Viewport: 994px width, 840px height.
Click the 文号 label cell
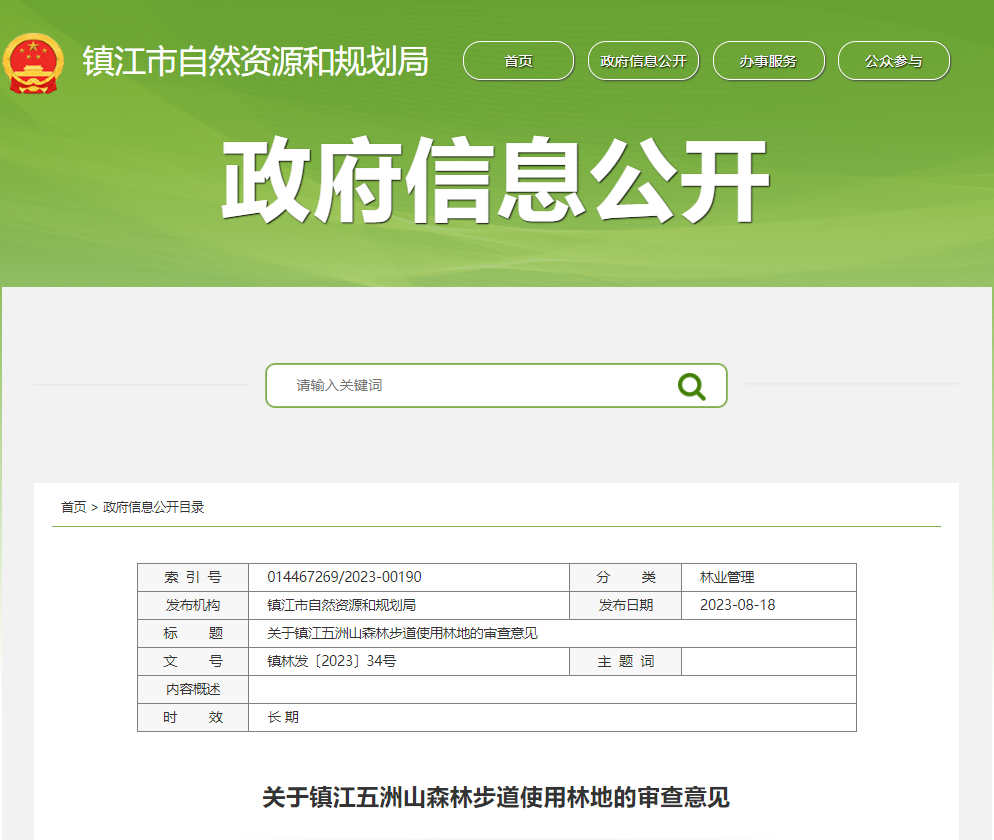(x=193, y=661)
